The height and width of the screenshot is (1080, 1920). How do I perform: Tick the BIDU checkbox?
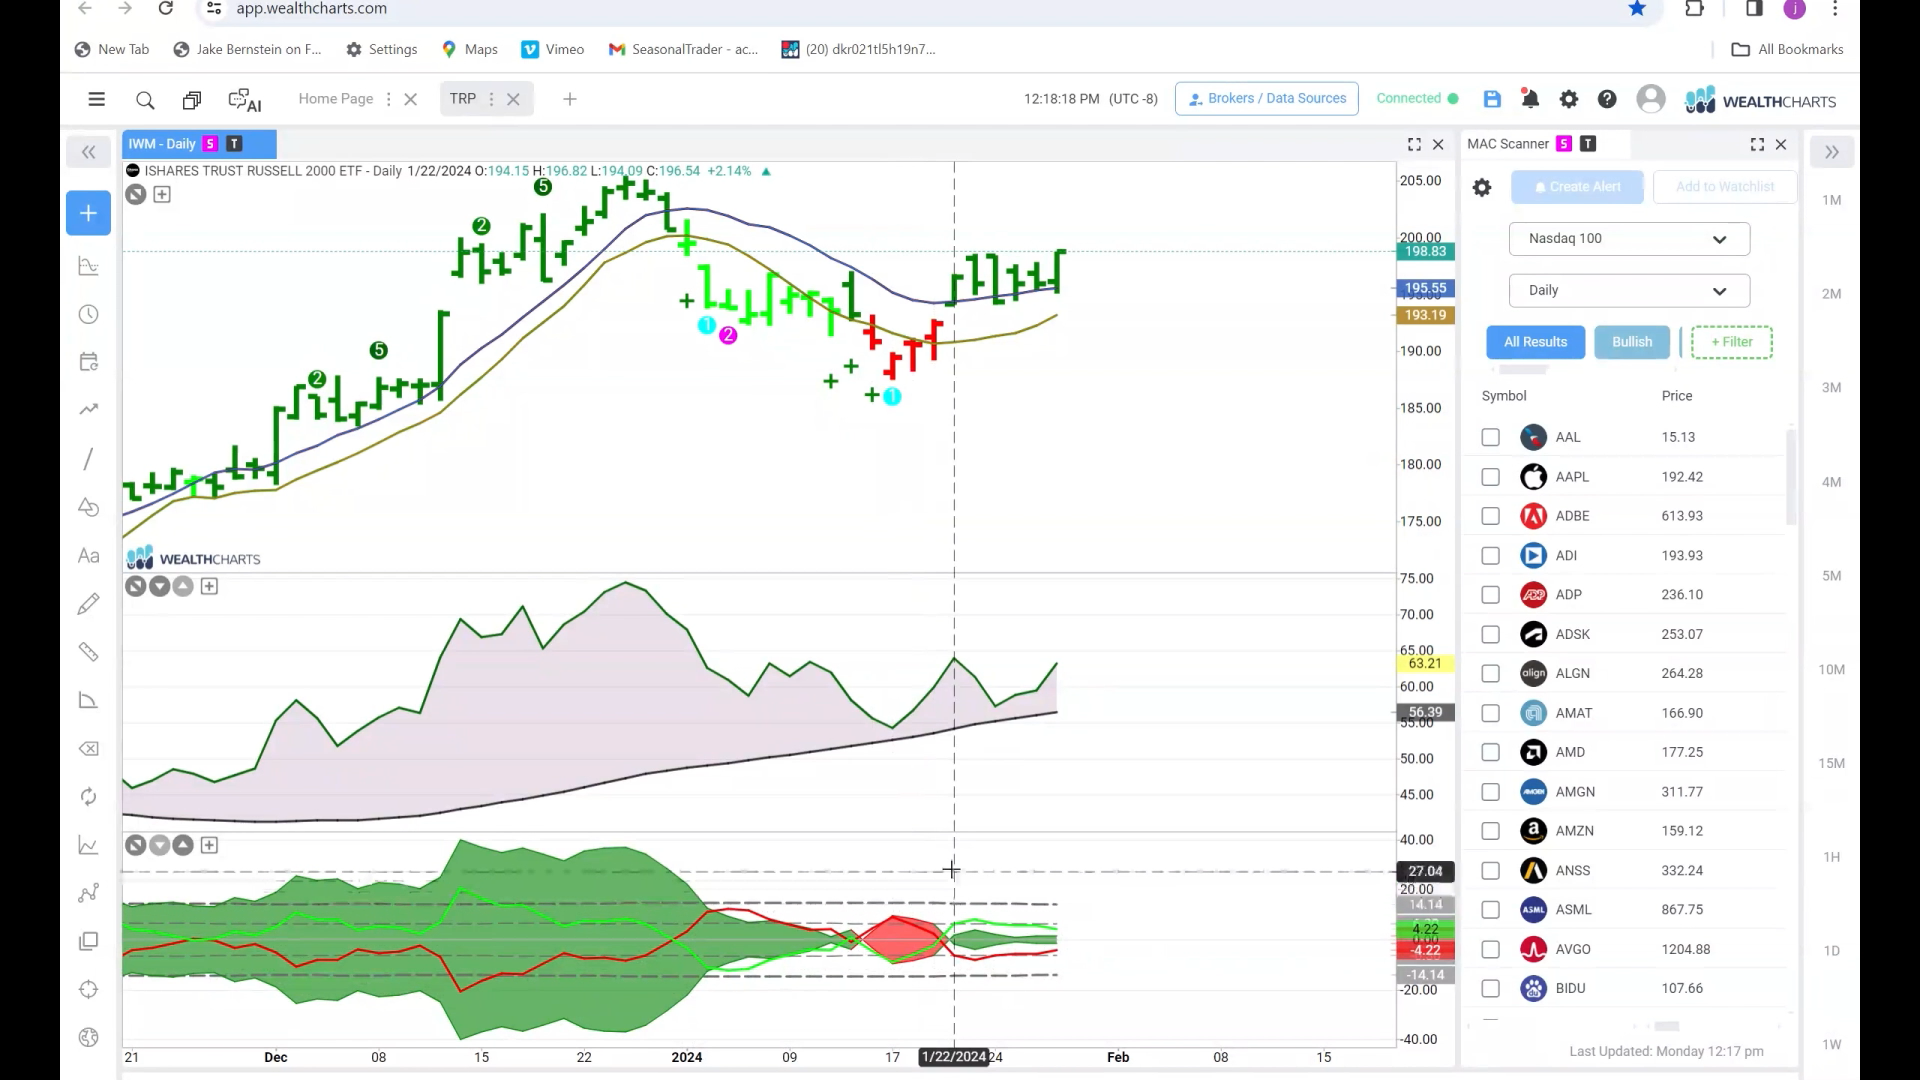1491,989
